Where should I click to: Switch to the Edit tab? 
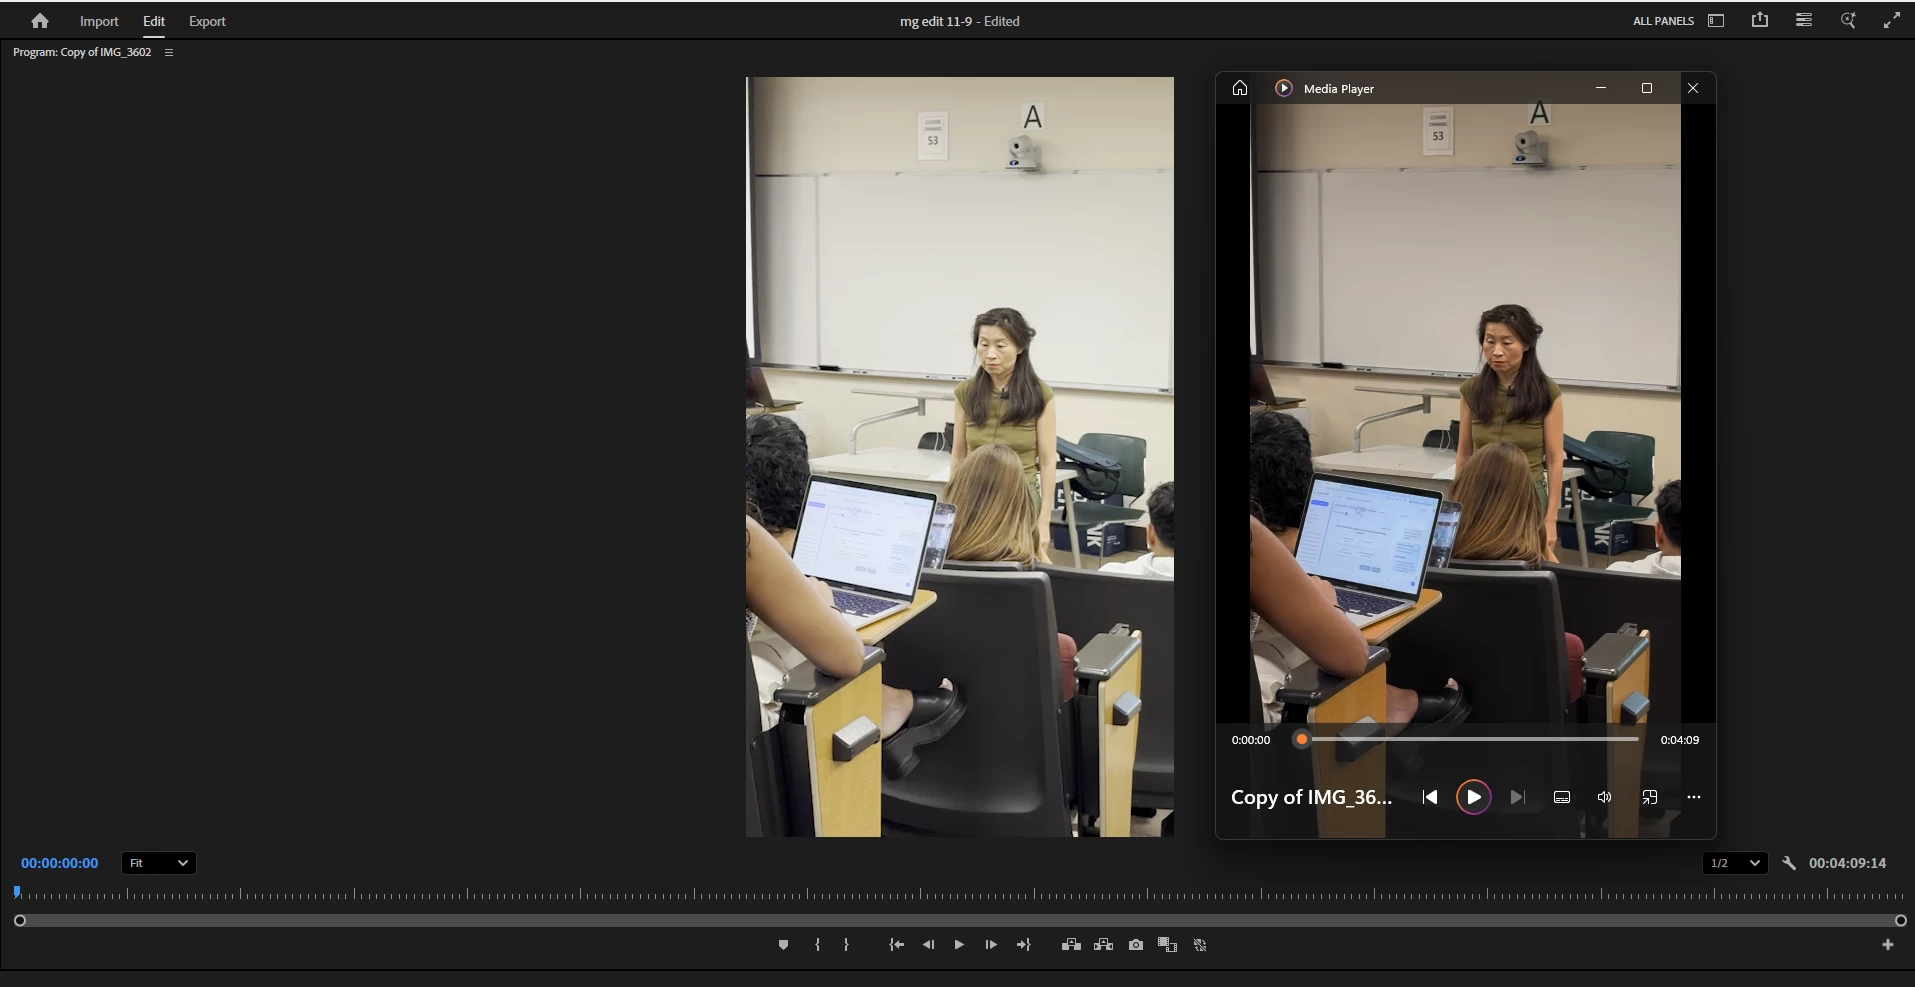[154, 21]
